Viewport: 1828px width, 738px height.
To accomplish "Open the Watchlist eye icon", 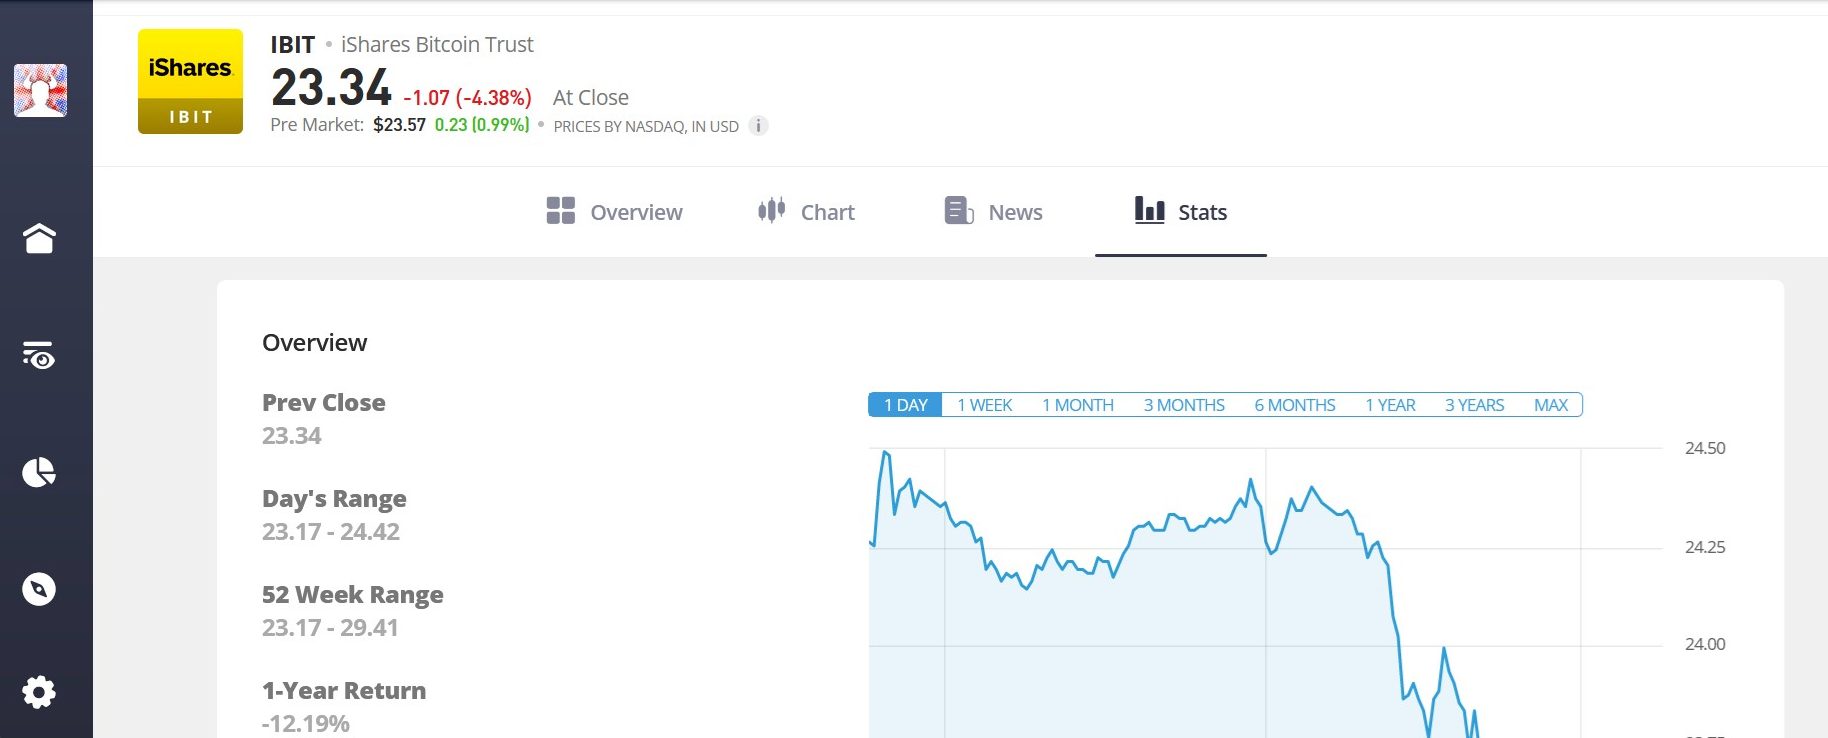I will point(39,355).
